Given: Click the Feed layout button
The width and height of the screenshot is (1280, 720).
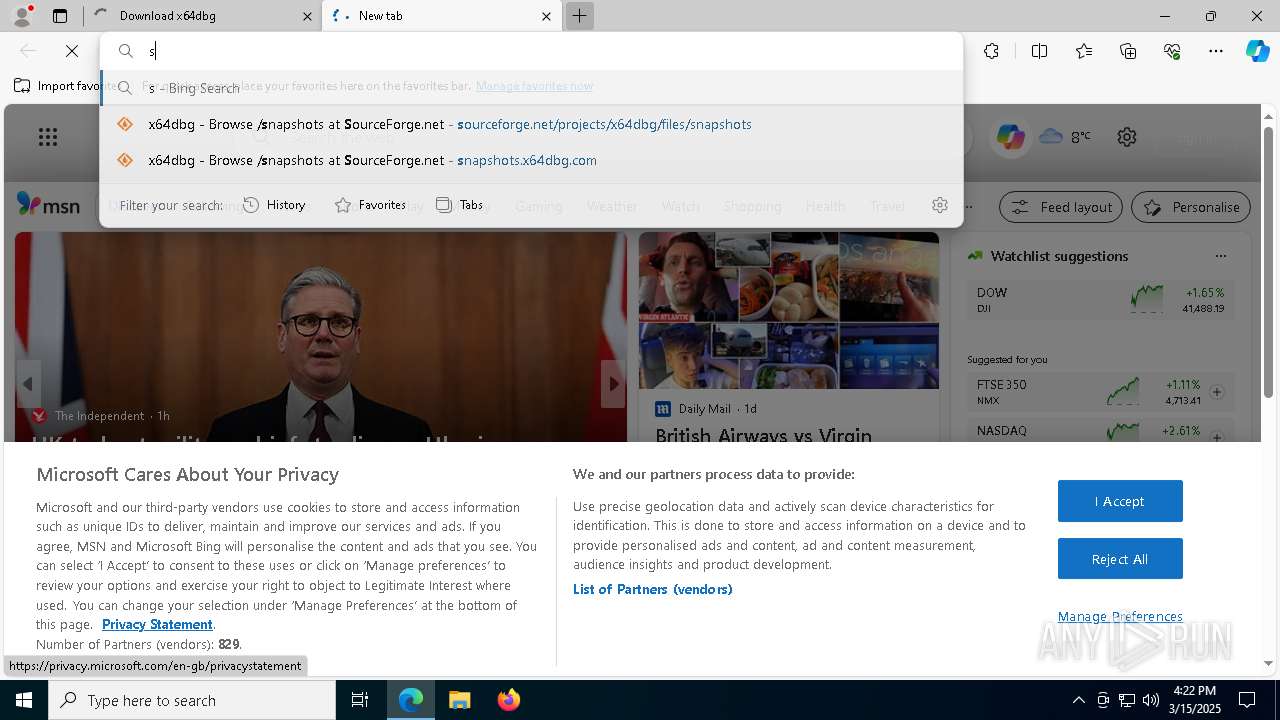Looking at the screenshot, I should 1062,207.
